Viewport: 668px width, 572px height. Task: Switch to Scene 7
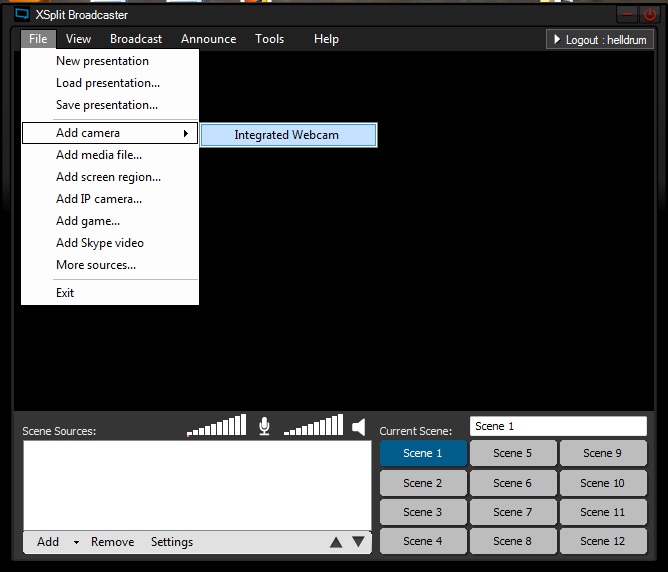(513, 512)
